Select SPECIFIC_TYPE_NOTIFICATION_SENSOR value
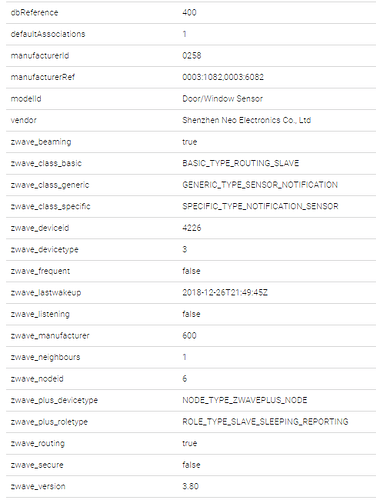The height and width of the screenshot is (500, 376). tap(260, 206)
